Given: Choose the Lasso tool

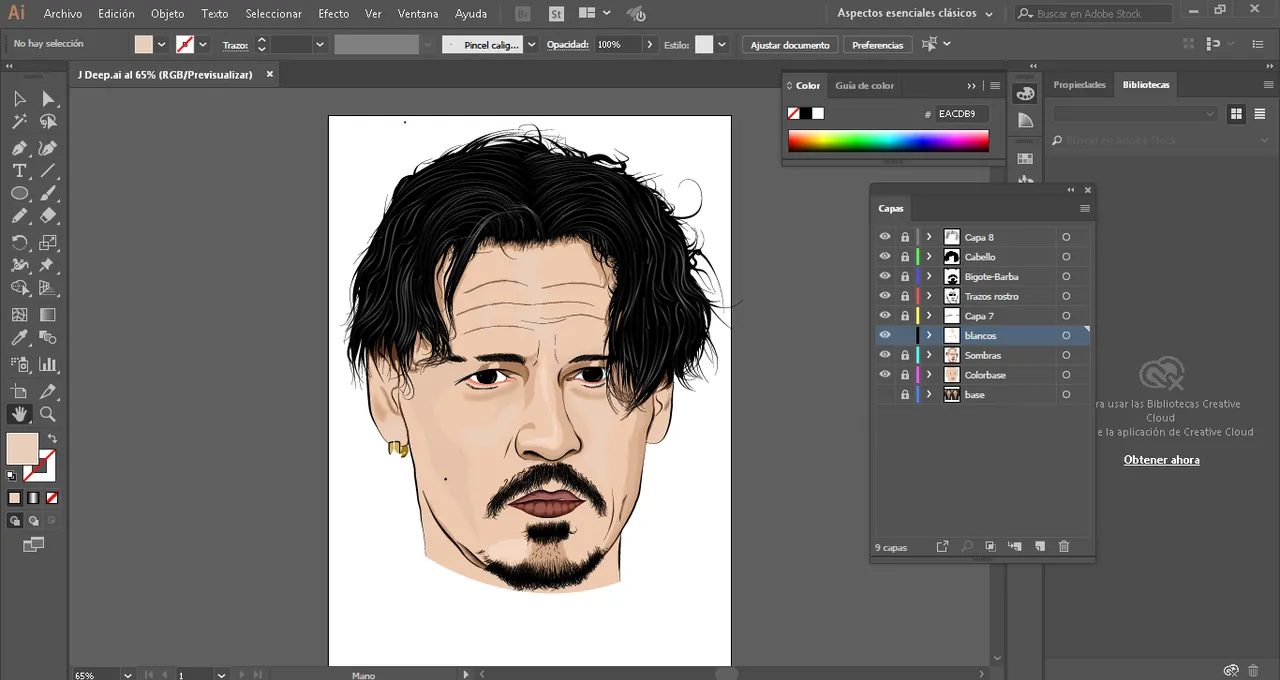Looking at the screenshot, I should click(48, 122).
